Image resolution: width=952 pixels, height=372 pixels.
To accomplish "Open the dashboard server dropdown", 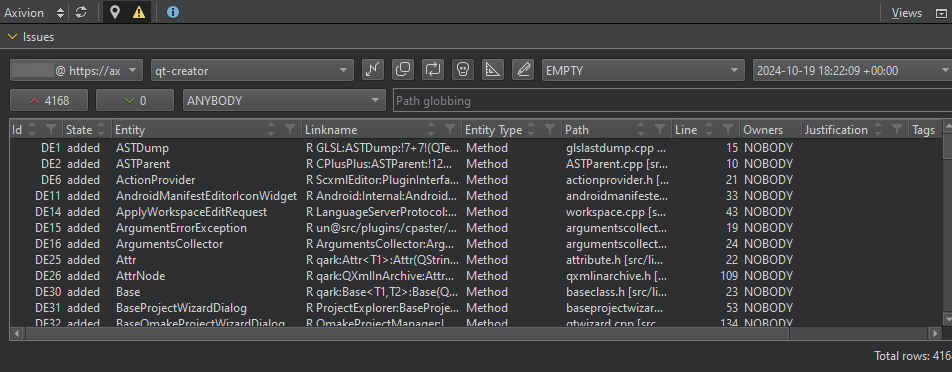I will click(76, 70).
